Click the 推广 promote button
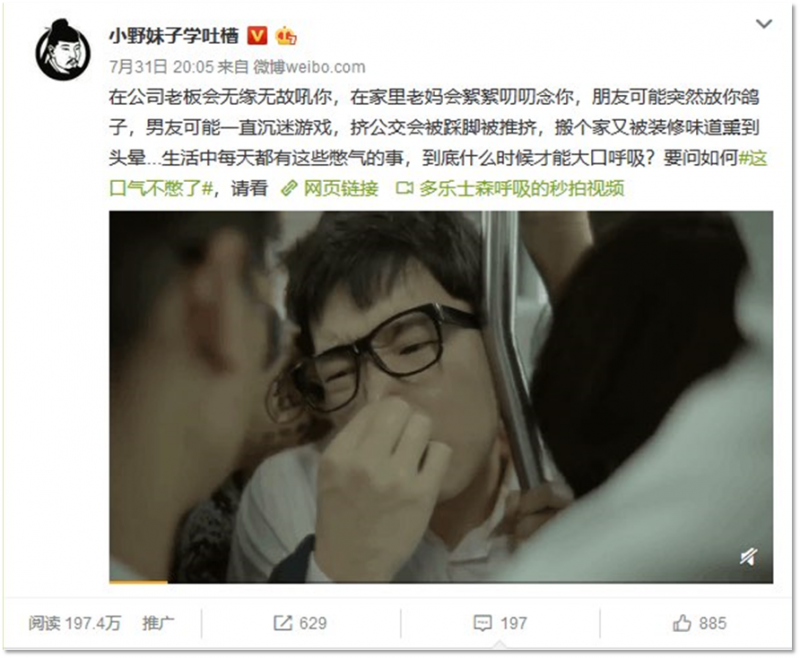Viewport: 800px width, 658px height. pos(158,623)
